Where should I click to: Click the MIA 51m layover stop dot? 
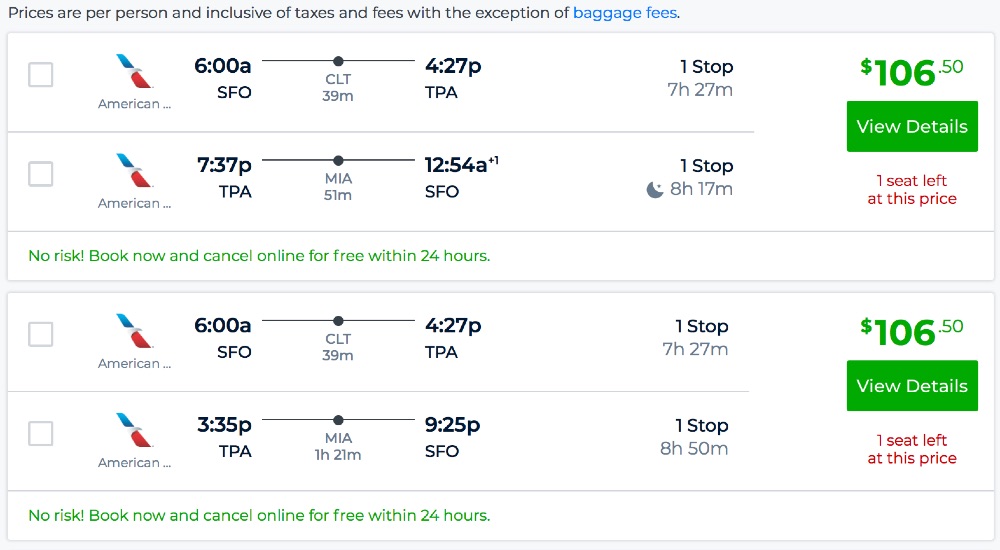pos(338,160)
